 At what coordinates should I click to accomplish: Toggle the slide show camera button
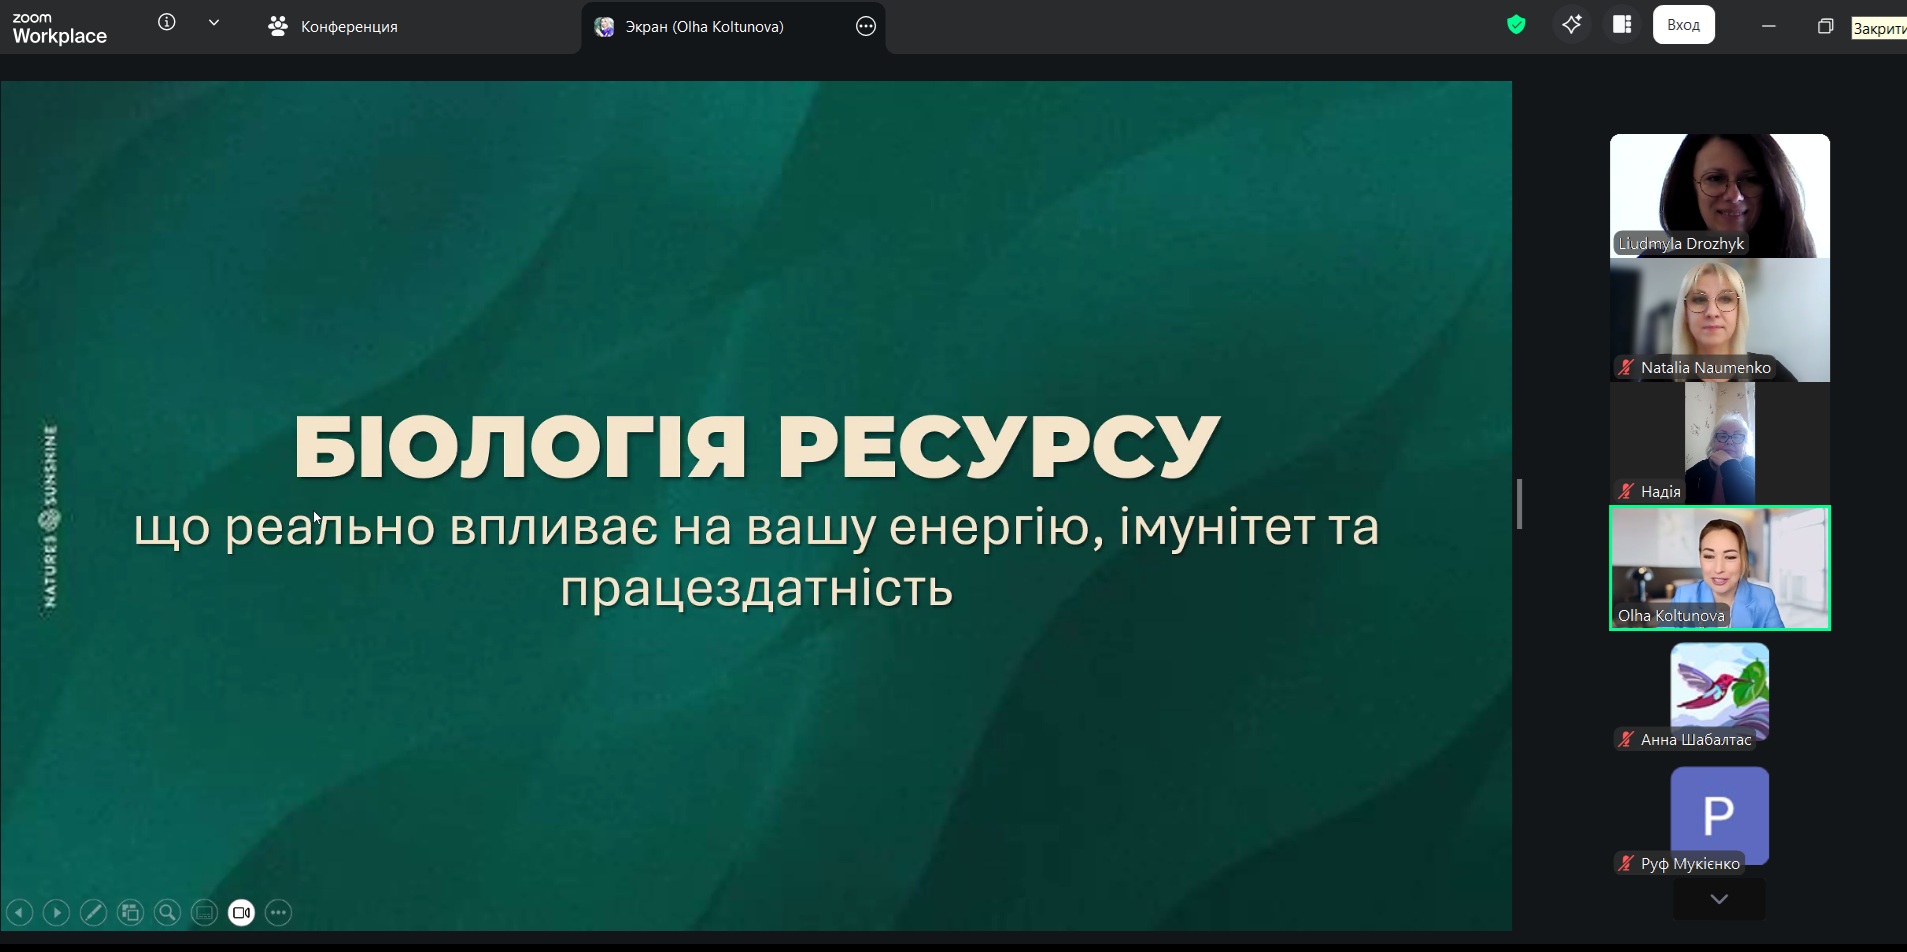[x=242, y=912]
